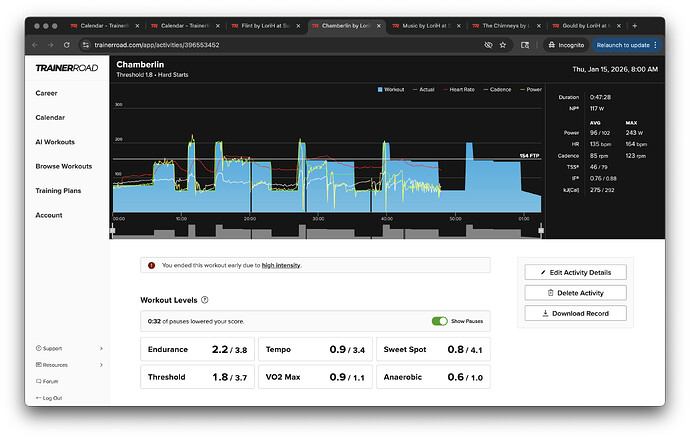The width and height of the screenshot is (690, 438).
Task: Click the TrainerRoad logo
Action: click(x=67, y=68)
